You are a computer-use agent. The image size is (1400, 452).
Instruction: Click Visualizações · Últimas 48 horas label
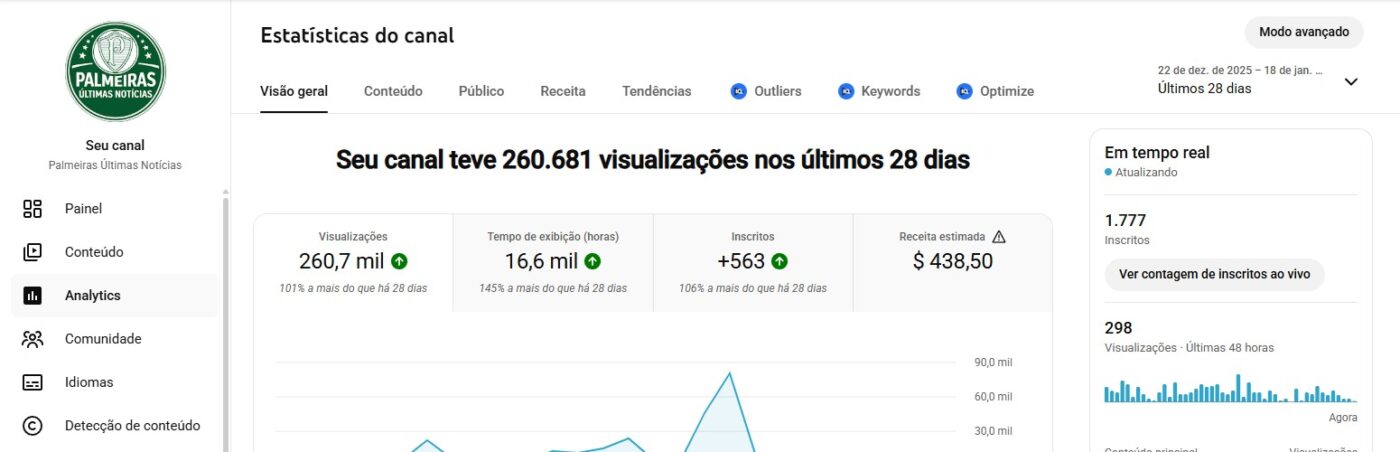[x=1189, y=348]
